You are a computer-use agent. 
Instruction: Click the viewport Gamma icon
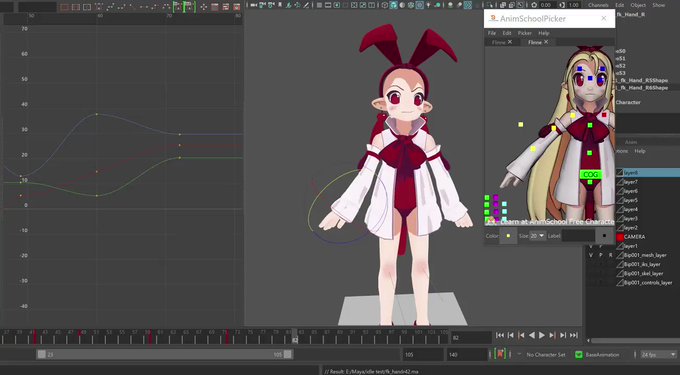(x=562, y=5)
